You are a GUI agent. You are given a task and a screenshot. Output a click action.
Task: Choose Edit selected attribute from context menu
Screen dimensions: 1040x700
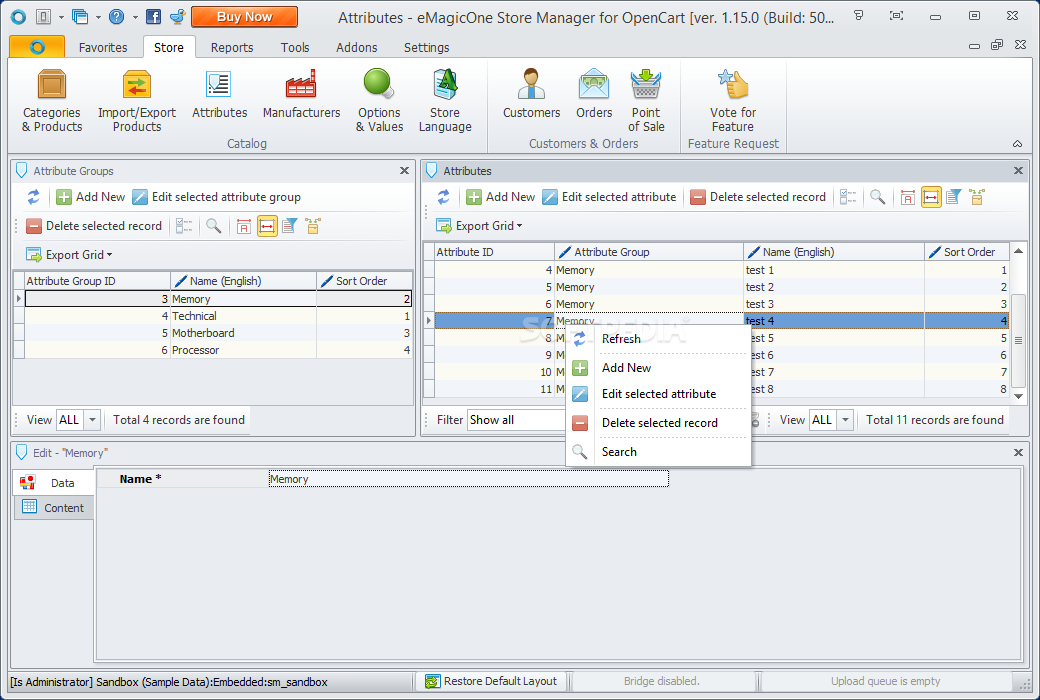pyautogui.click(x=659, y=394)
